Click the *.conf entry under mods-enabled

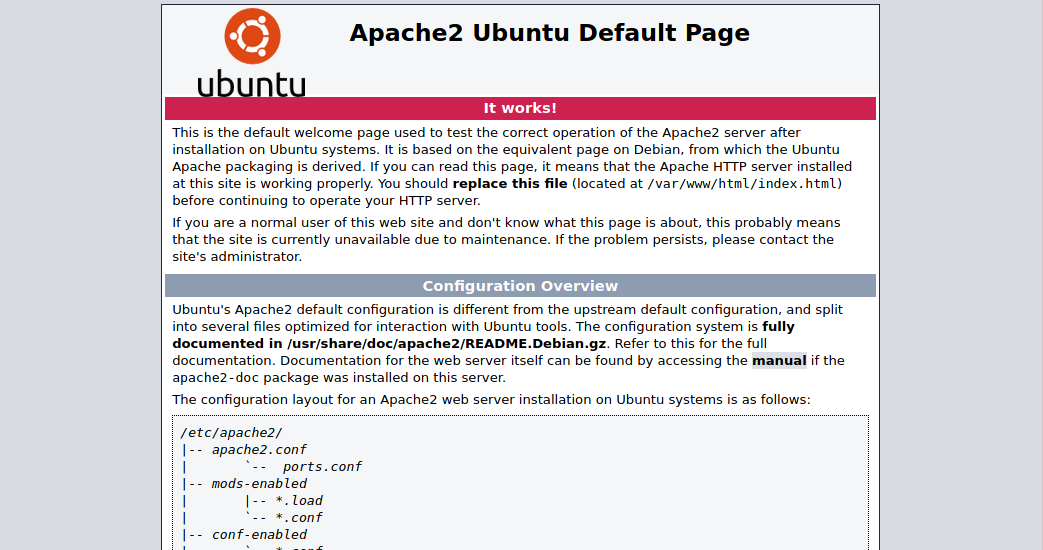point(299,517)
